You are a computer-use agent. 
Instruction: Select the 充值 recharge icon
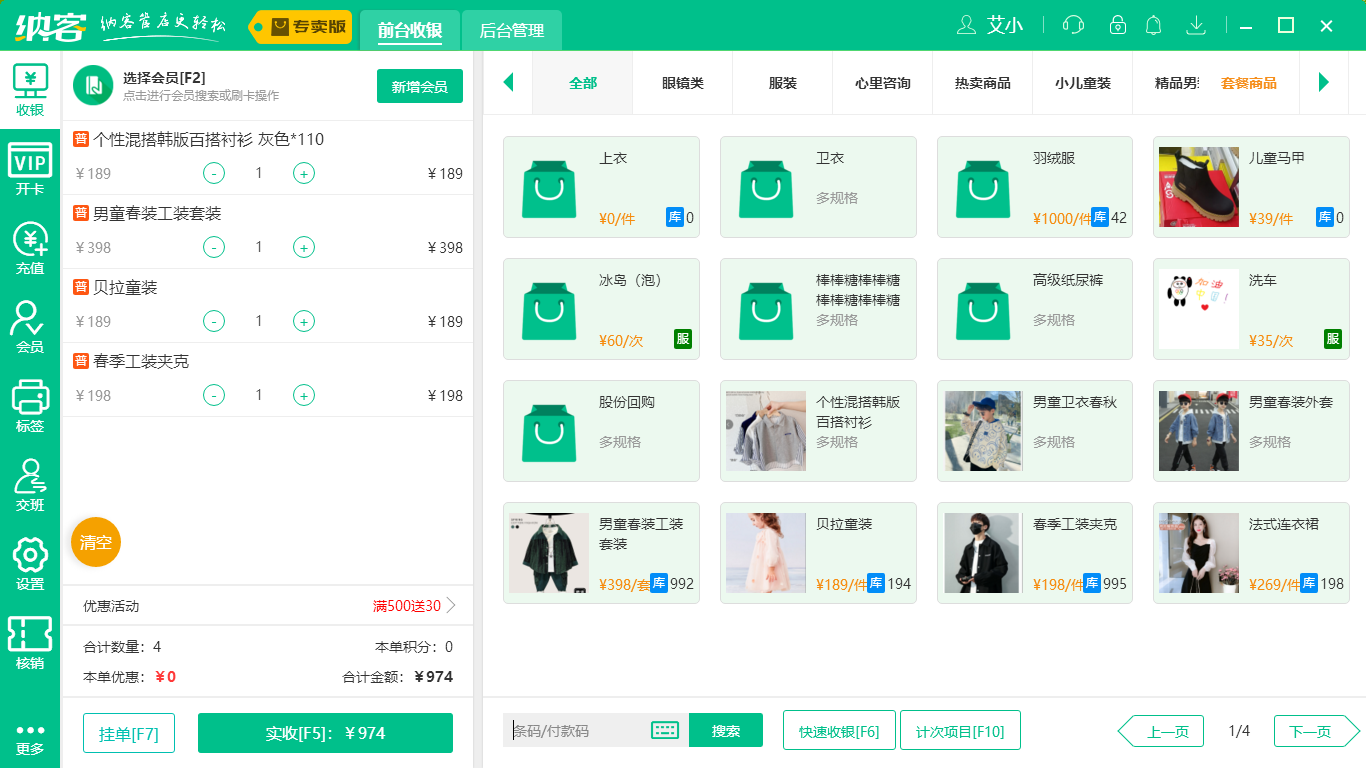(30, 244)
